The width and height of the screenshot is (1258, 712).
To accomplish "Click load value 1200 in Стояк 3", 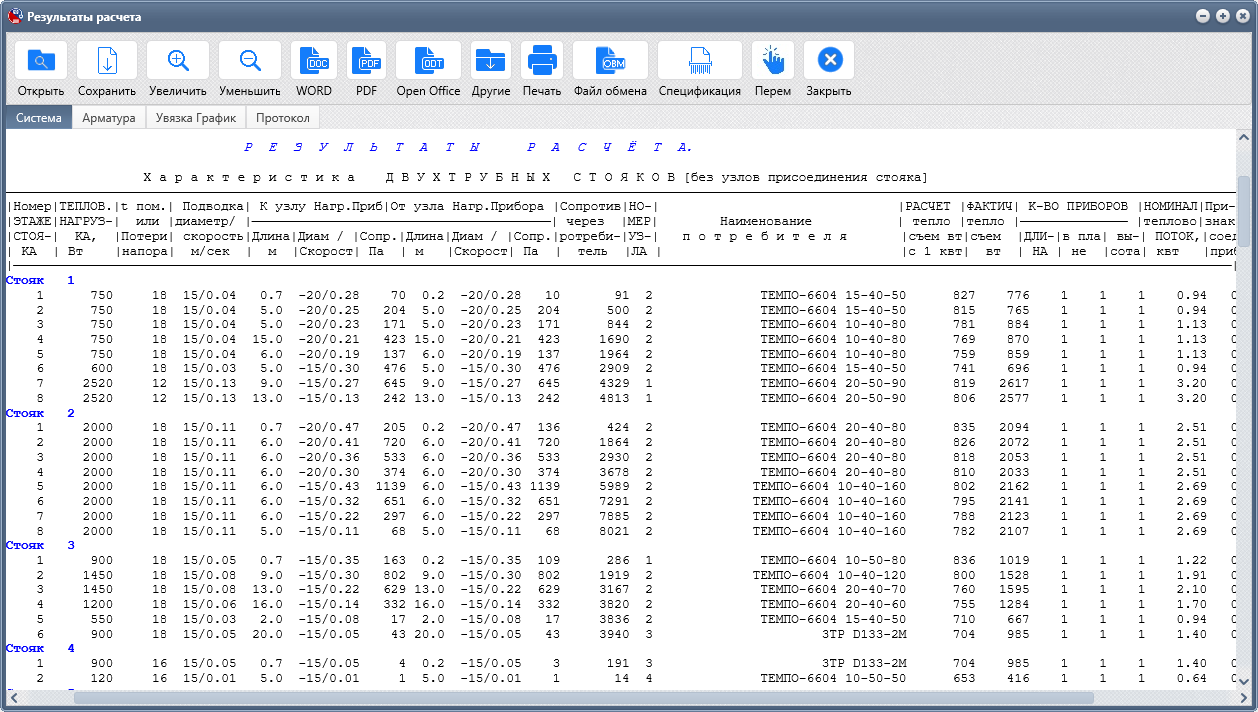I will (x=98, y=604).
